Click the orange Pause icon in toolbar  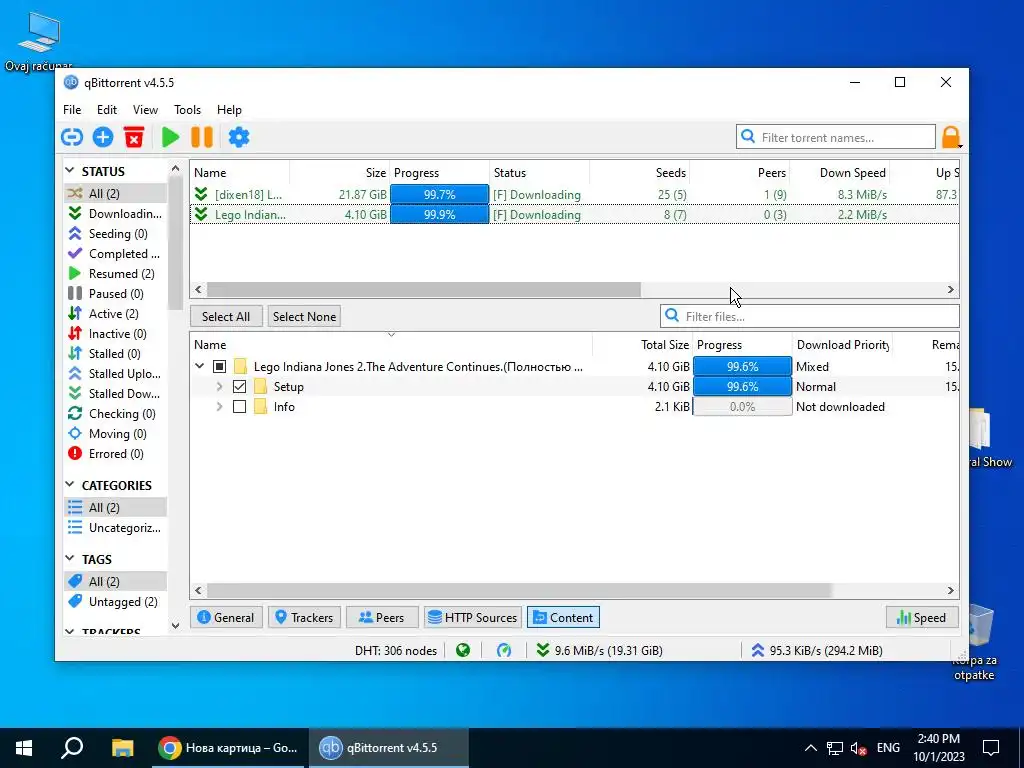(202, 137)
